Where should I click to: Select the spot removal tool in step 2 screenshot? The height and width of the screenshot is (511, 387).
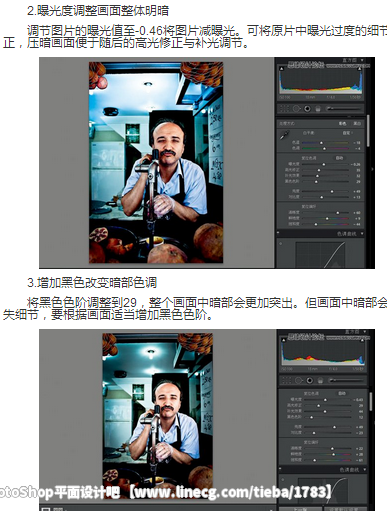(x=297, y=109)
